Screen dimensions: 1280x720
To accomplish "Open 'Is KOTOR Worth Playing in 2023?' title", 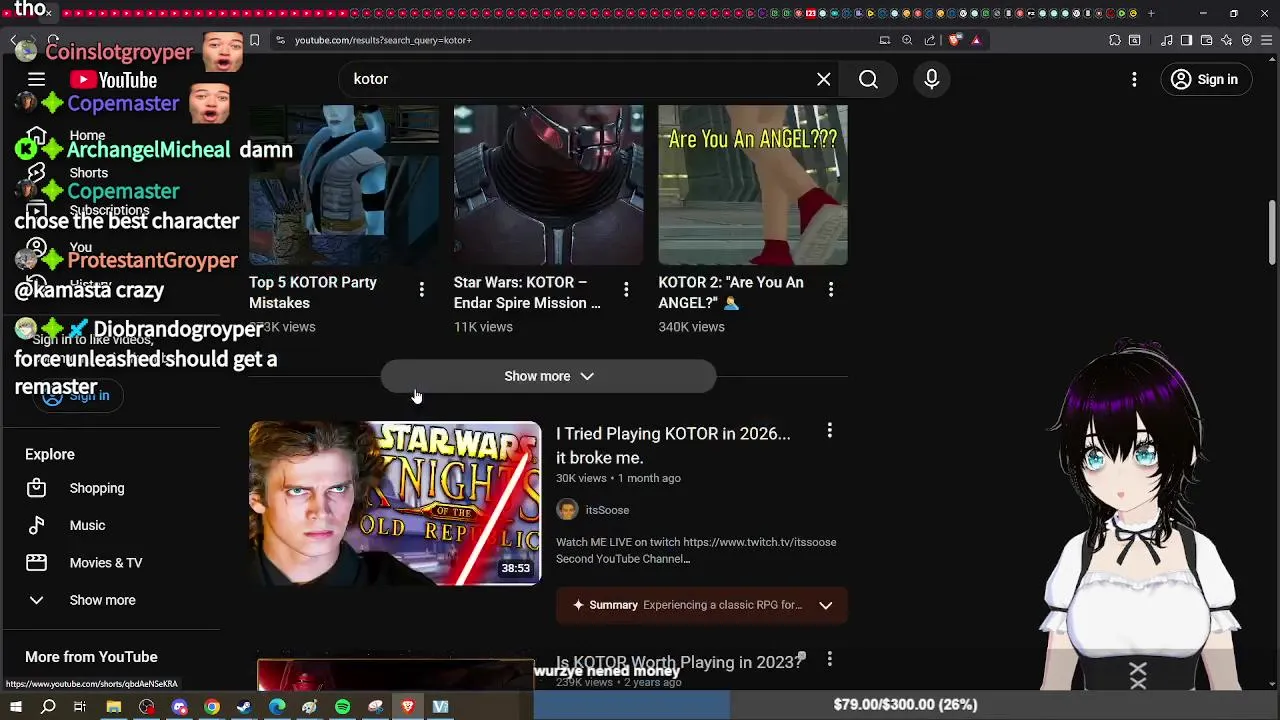I will coord(680,662).
